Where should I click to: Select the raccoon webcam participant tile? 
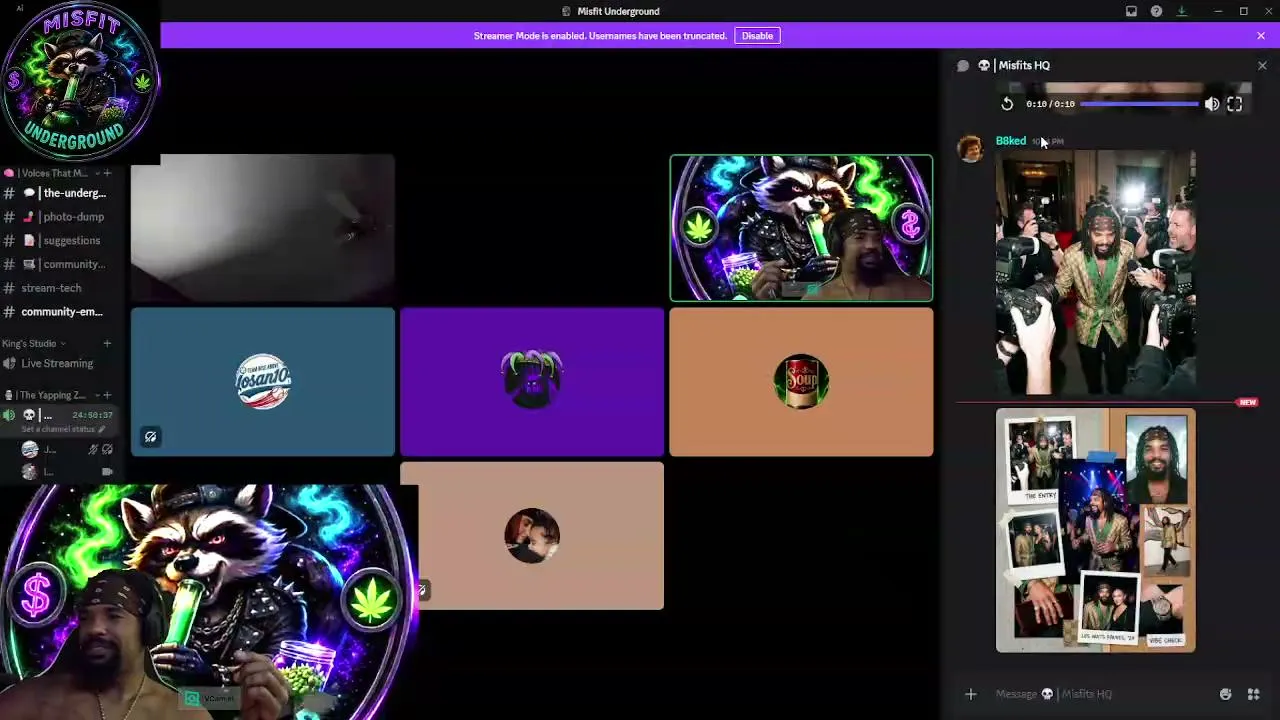(x=801, y=228)
